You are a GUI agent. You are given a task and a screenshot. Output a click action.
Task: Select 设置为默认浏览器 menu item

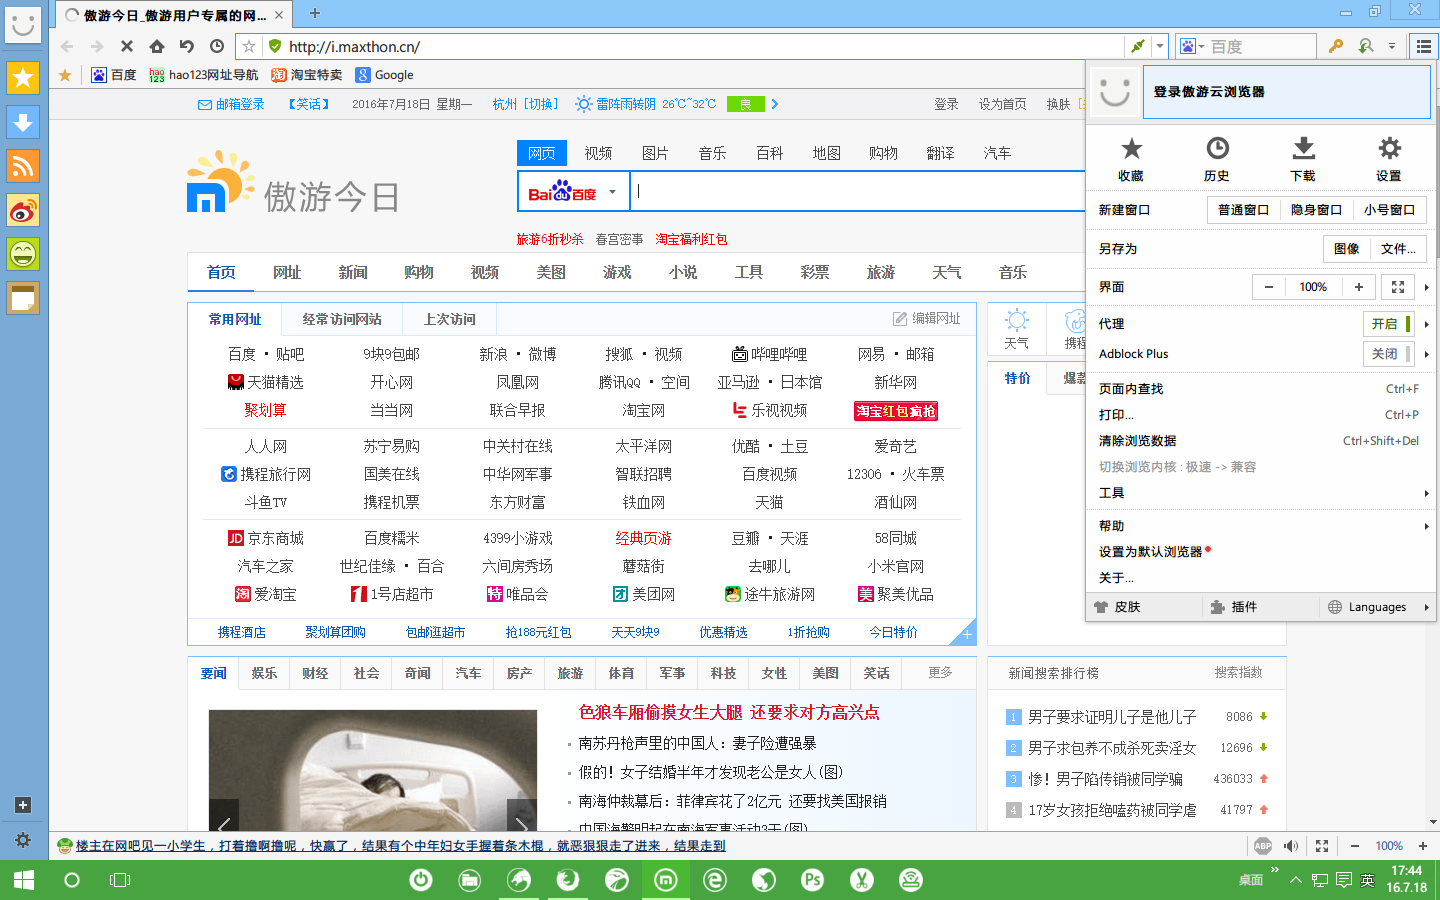pyautogui.click(x=1261, y=552)
